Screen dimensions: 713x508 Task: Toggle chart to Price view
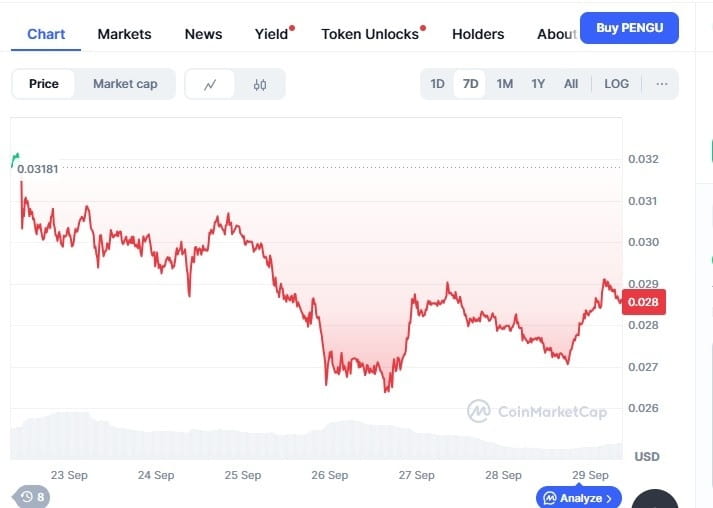(44, 84)
